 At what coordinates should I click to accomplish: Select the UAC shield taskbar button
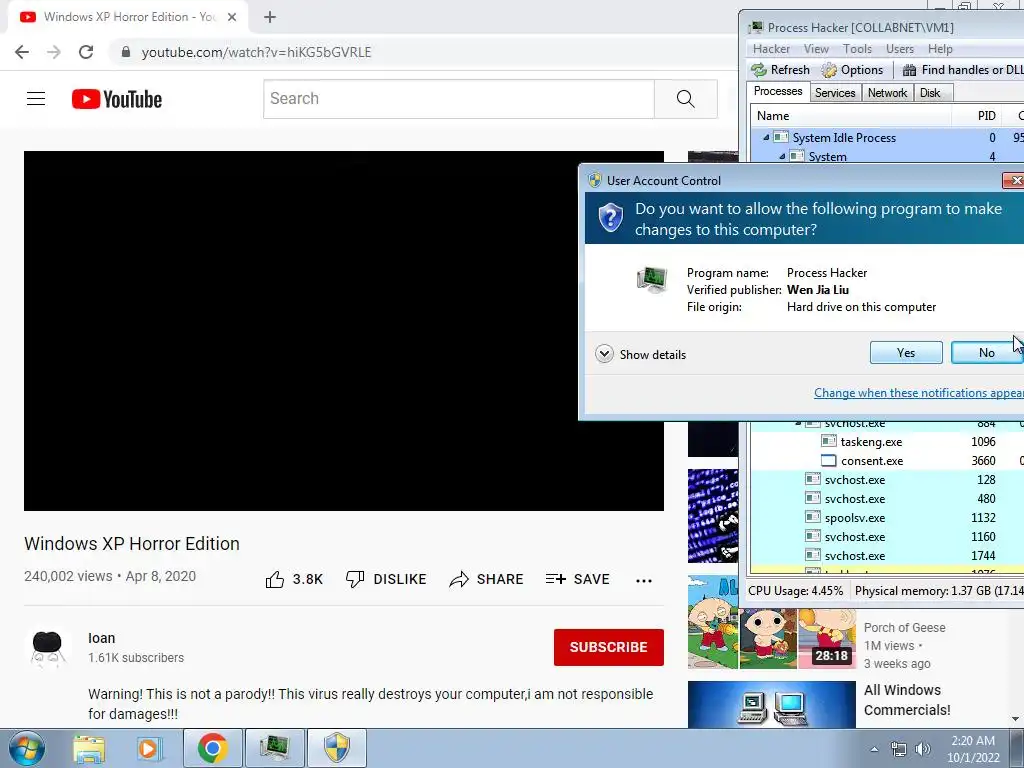click(x=337, y=748)
